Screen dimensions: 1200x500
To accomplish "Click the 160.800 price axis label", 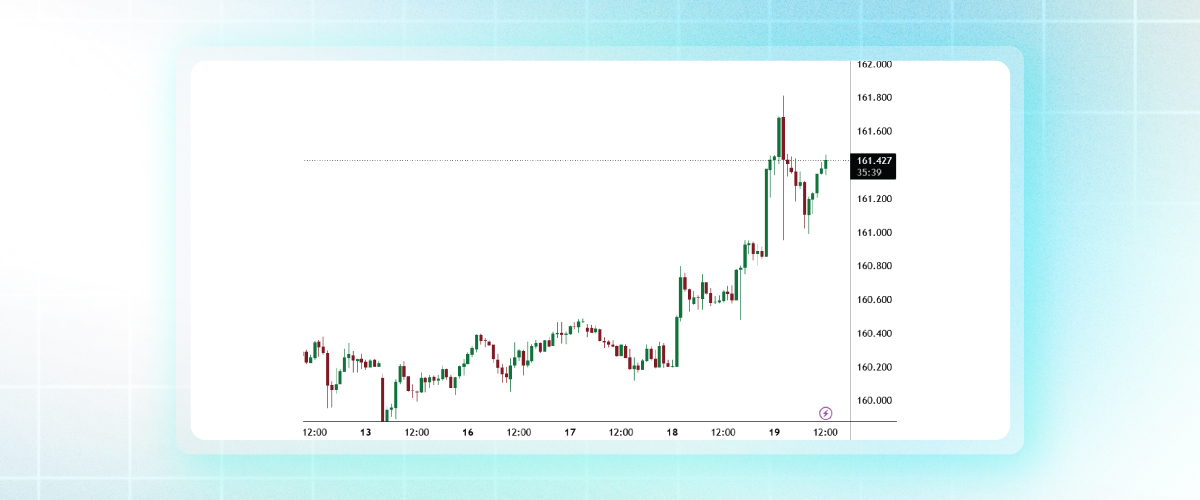I will [875, 266].
